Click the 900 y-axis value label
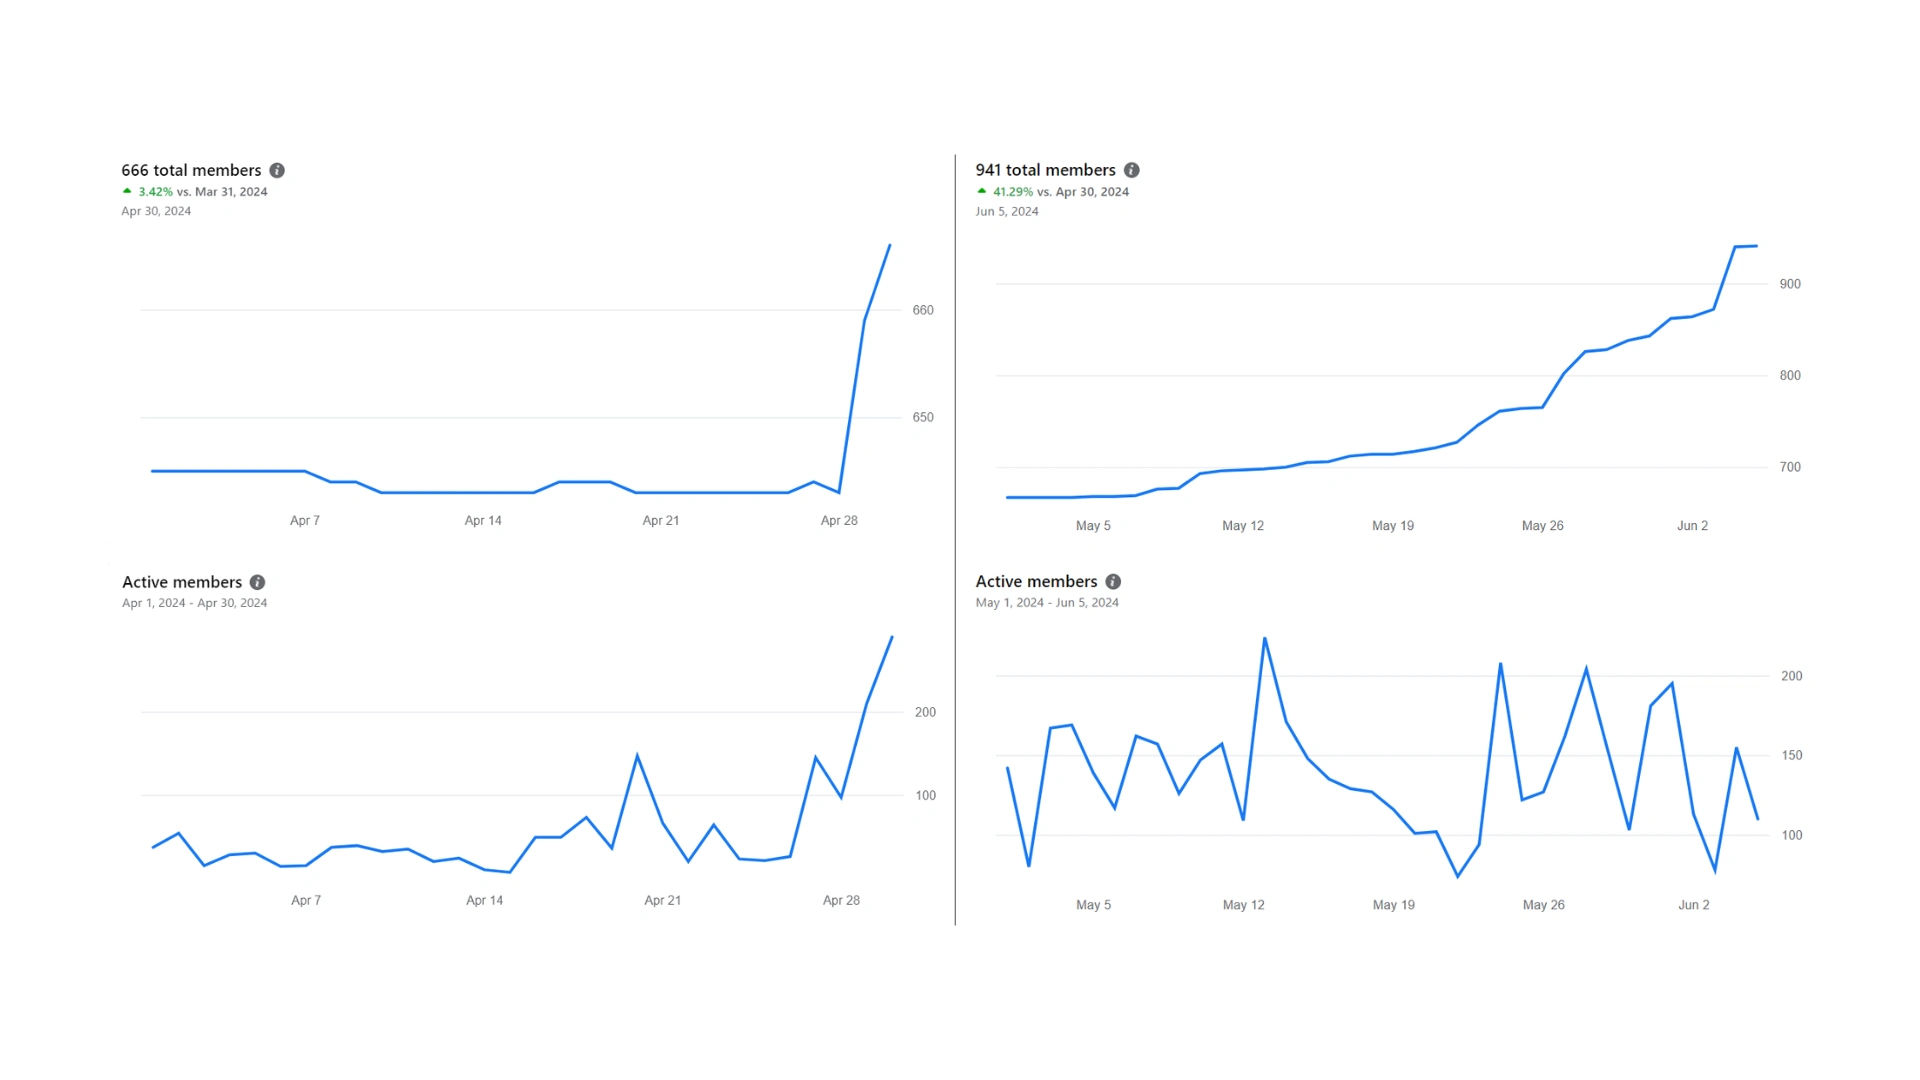This screenshot has height=1080, width=1920. pyautogui.click(x=1790, y=284)
